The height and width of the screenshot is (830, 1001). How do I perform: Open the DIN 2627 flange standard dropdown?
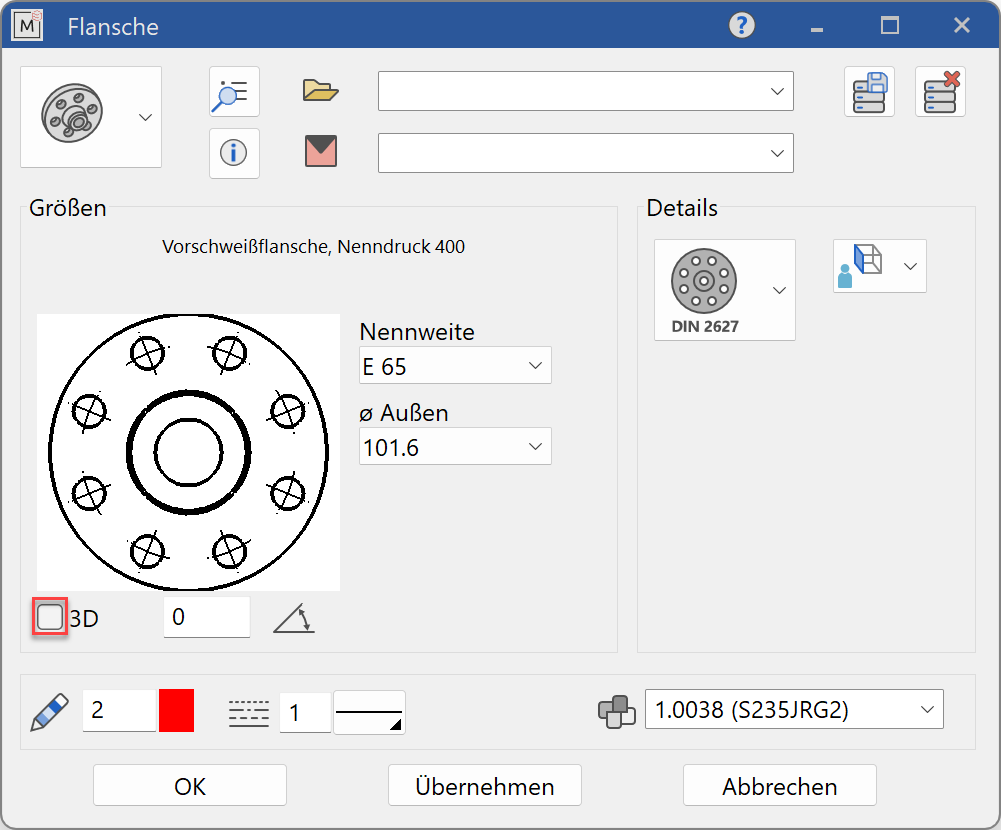(x=725, y=290)
